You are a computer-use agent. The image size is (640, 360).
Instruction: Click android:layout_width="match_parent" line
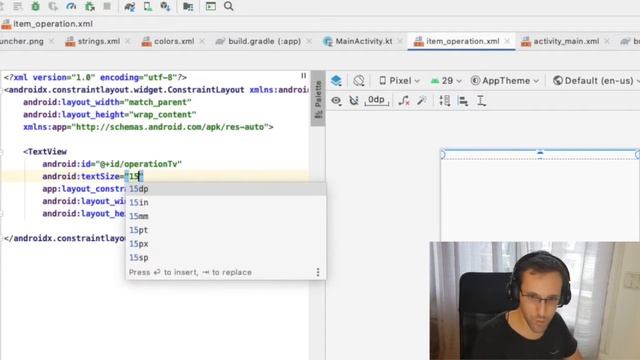[x=107, y=102]
